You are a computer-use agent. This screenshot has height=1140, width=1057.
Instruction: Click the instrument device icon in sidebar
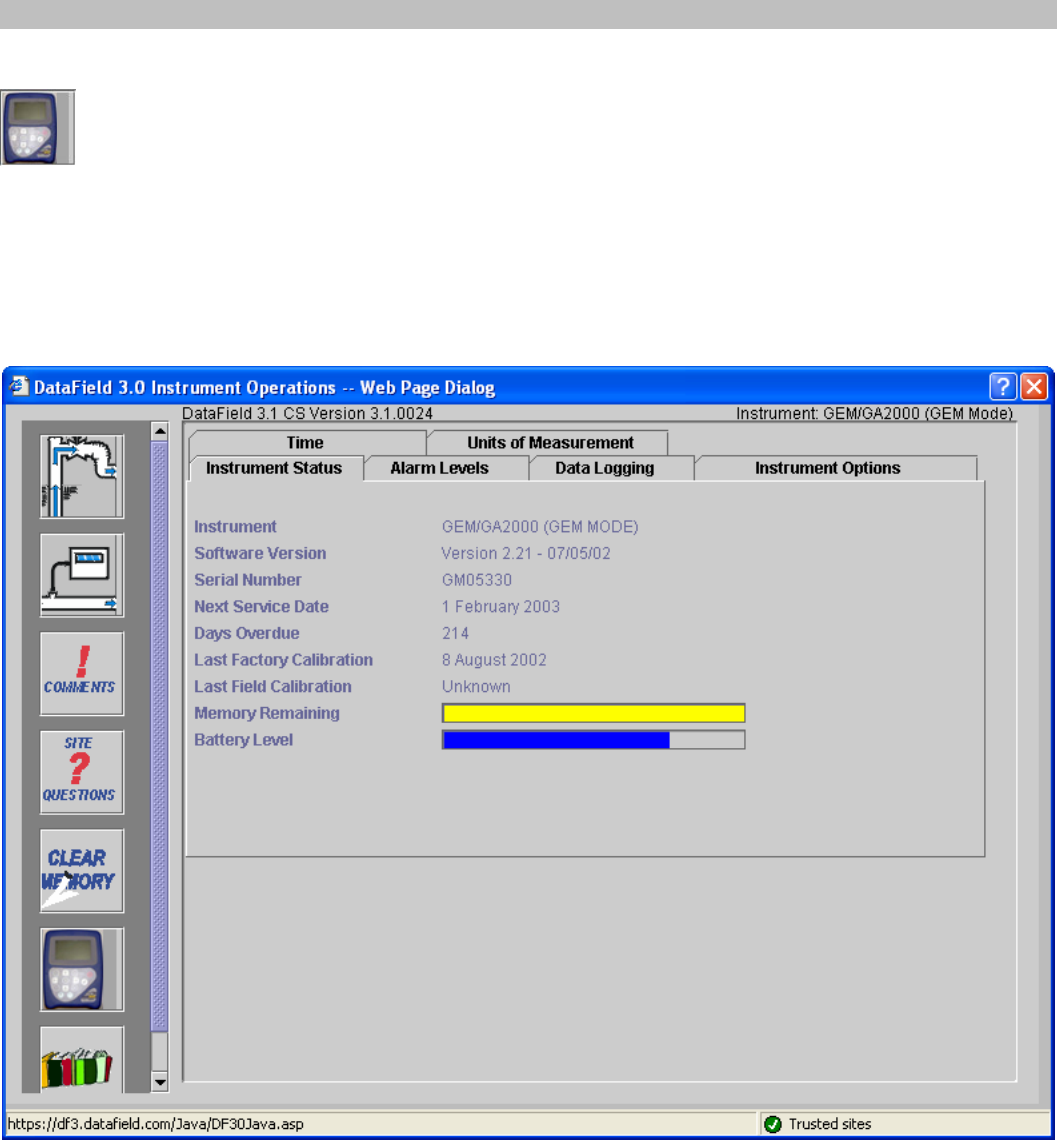click(x=81, y=969)
